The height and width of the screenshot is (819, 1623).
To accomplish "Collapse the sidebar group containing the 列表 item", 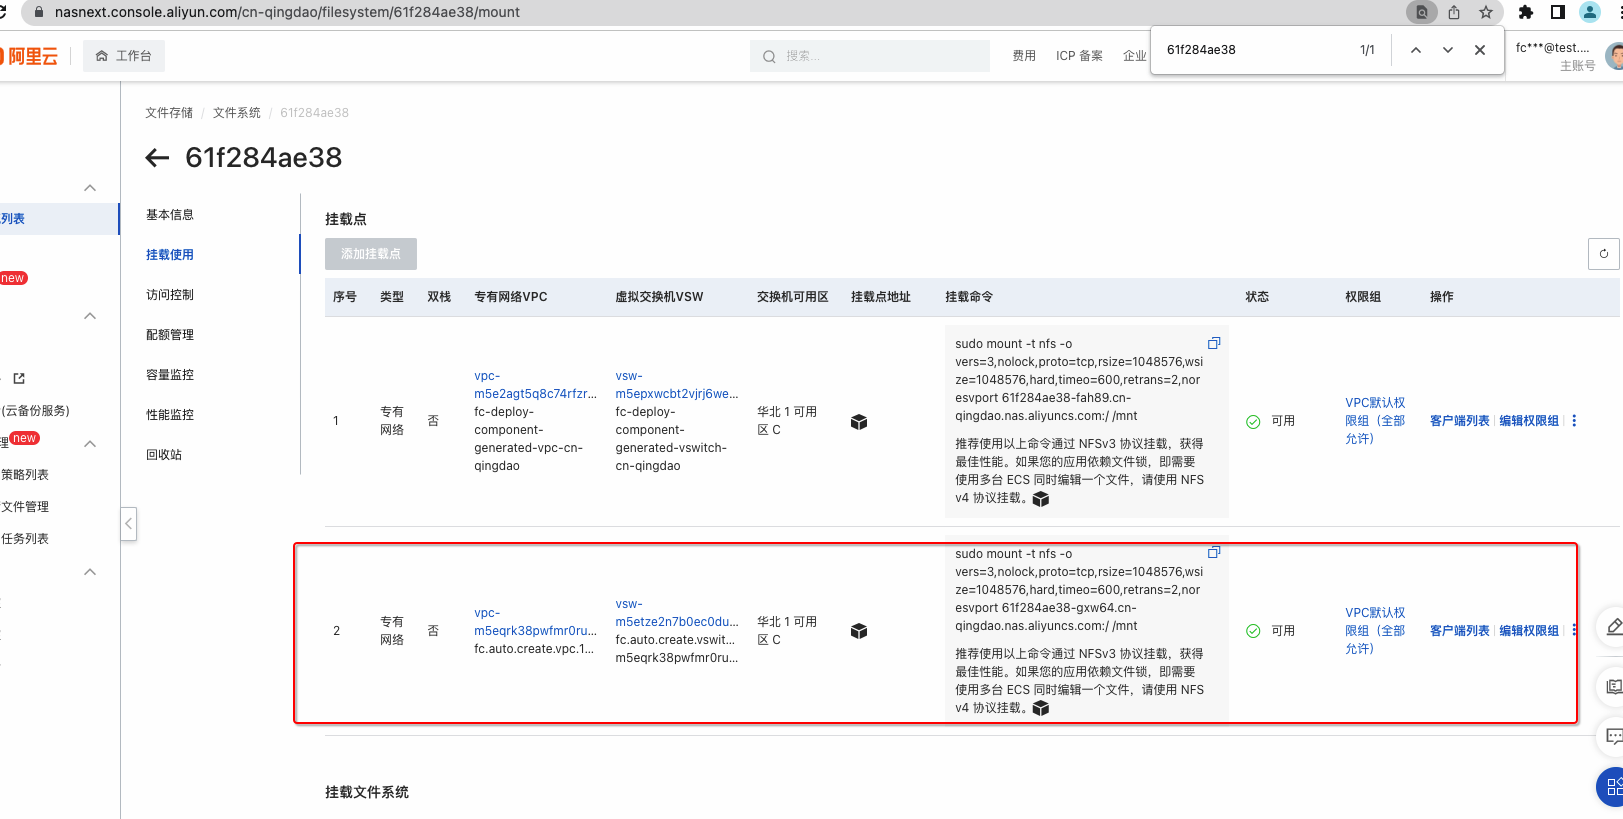I will (x=90, y=188).
